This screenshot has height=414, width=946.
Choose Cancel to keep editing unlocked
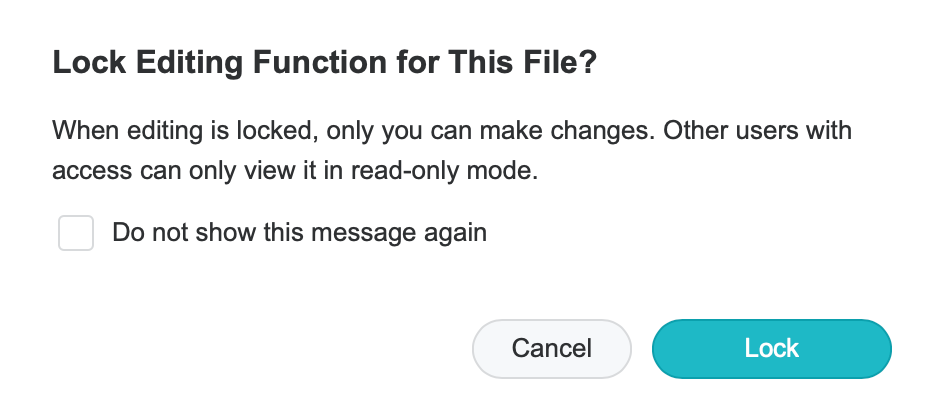[x=551, y=349]
